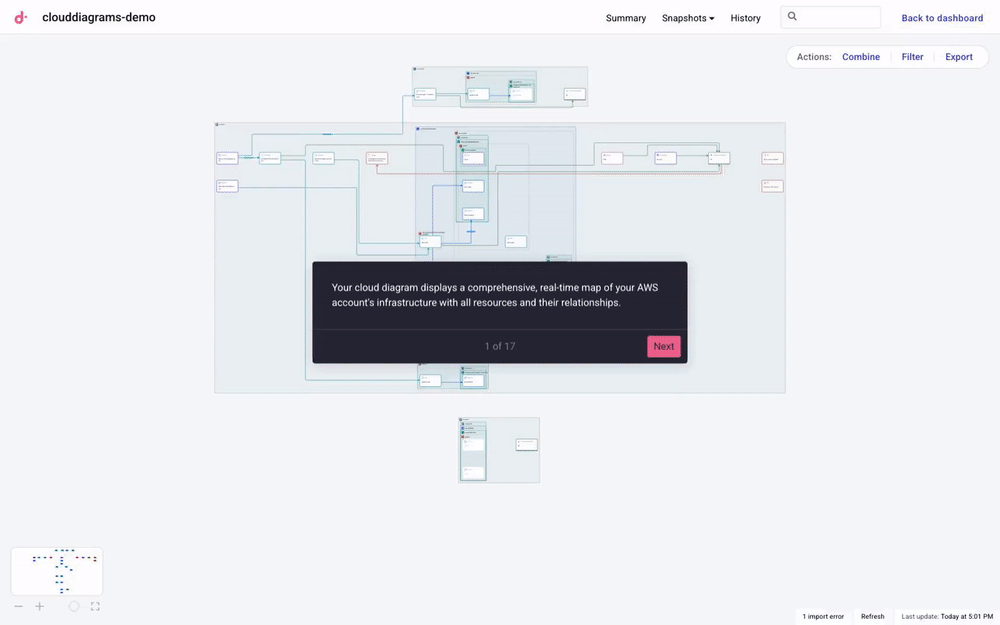Click the zoom out minus icon
Screen dimensions: 1000x625
point(18,606)
